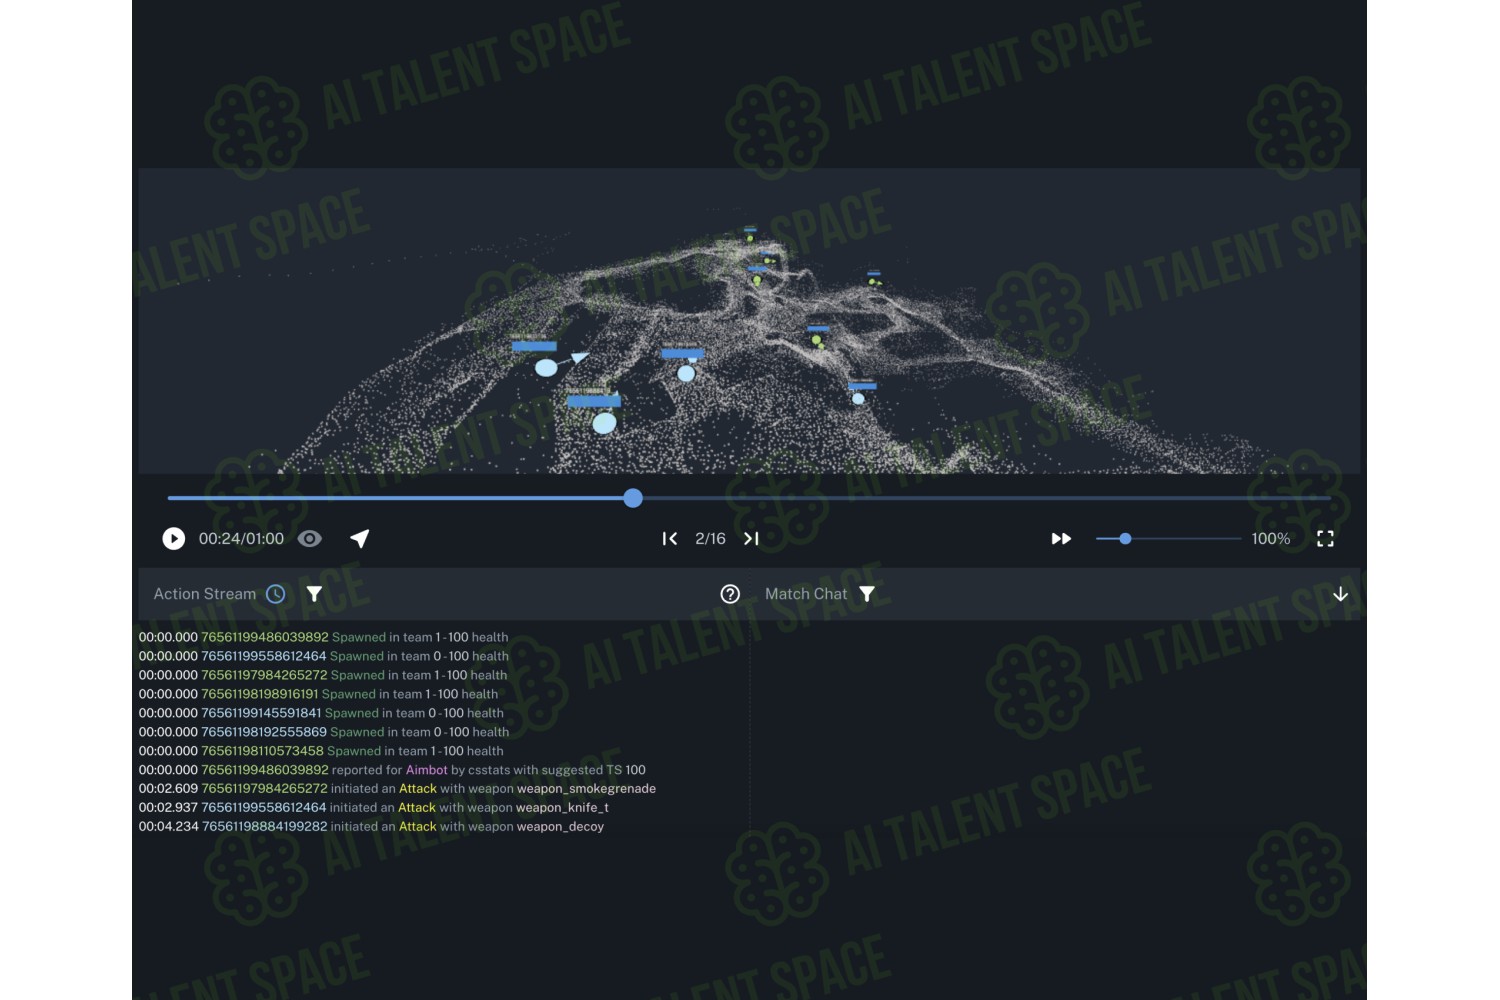Open the Match Chat filter

pos(867,594)
